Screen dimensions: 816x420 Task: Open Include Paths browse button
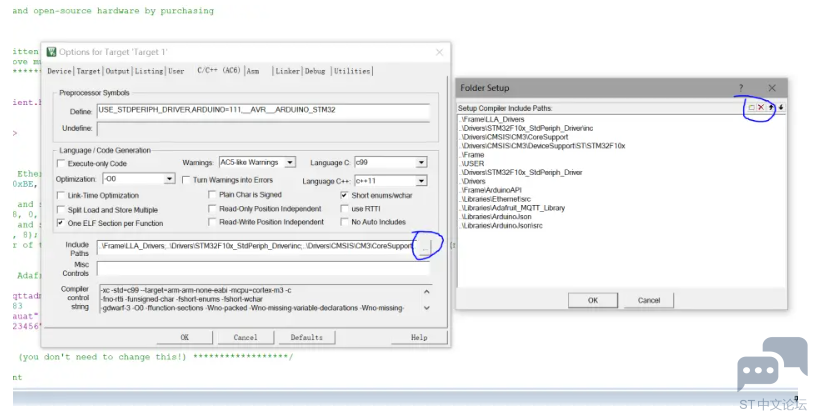point(426,245)
